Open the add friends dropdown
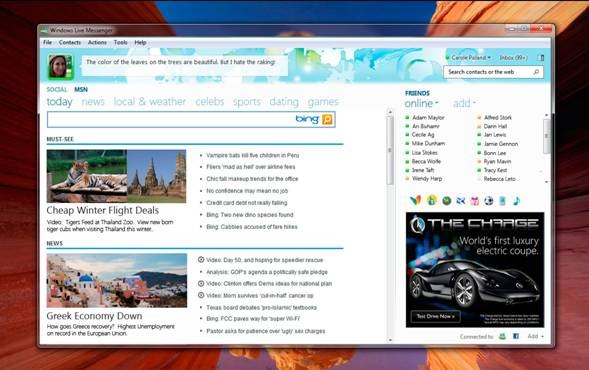589x370 pixels. click(464, 103)
